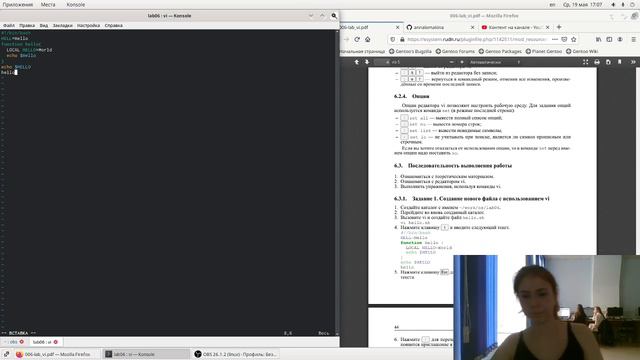Open PDF viewer tools menu
640x360 pixels.
pos(633,62)
